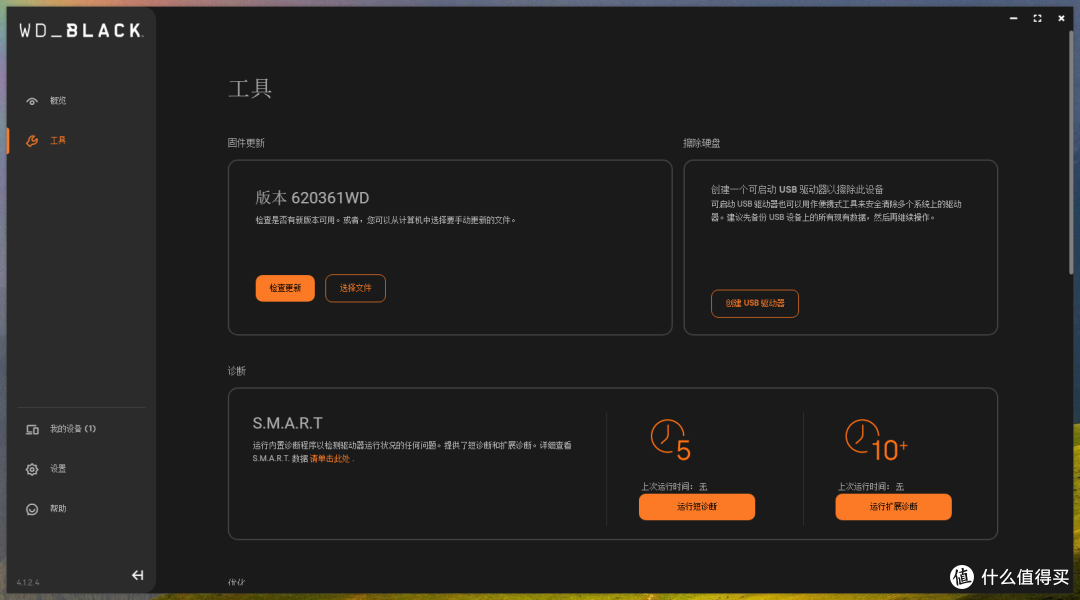Click 创建 USB 驱动器 button

[x=755, y=303]
